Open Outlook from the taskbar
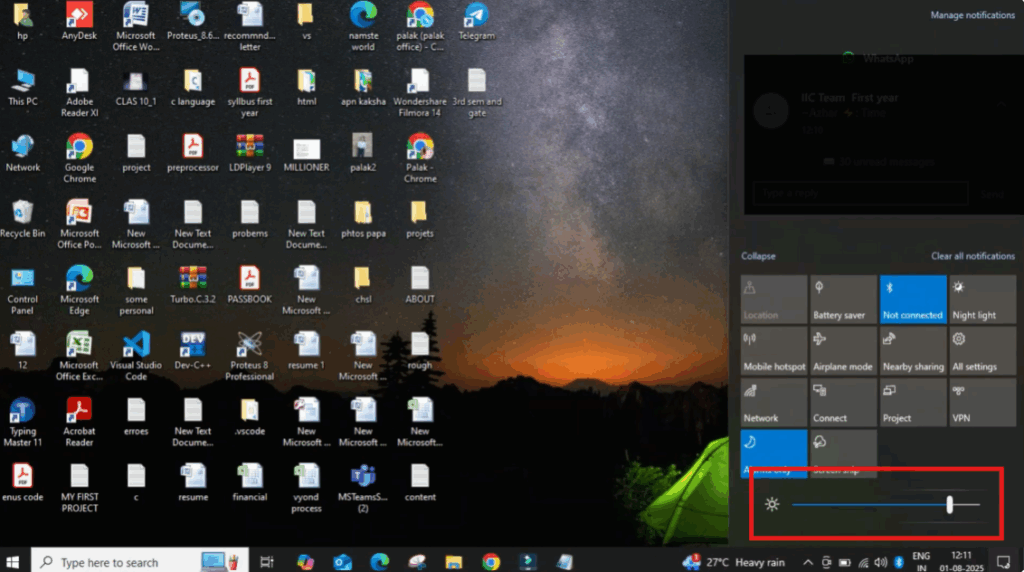 342,562
